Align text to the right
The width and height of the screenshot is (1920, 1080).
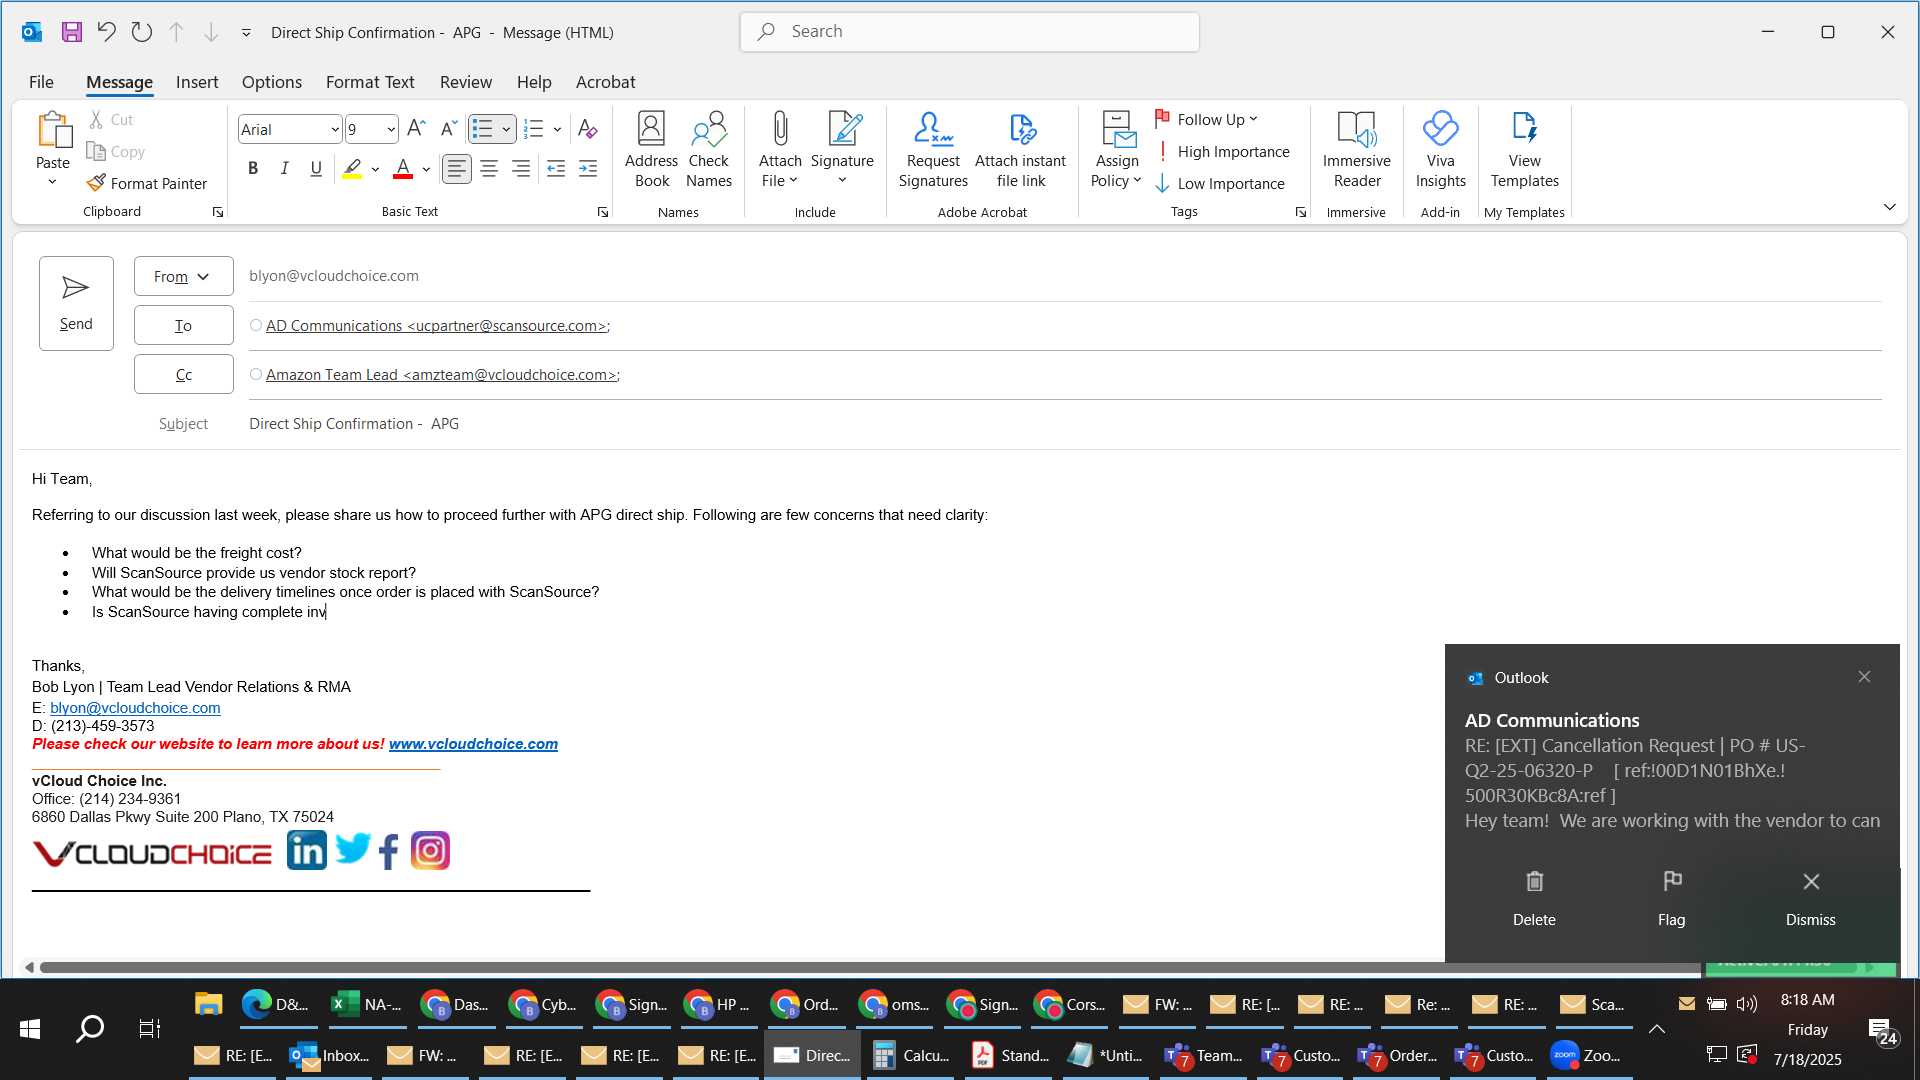[521, 169]
